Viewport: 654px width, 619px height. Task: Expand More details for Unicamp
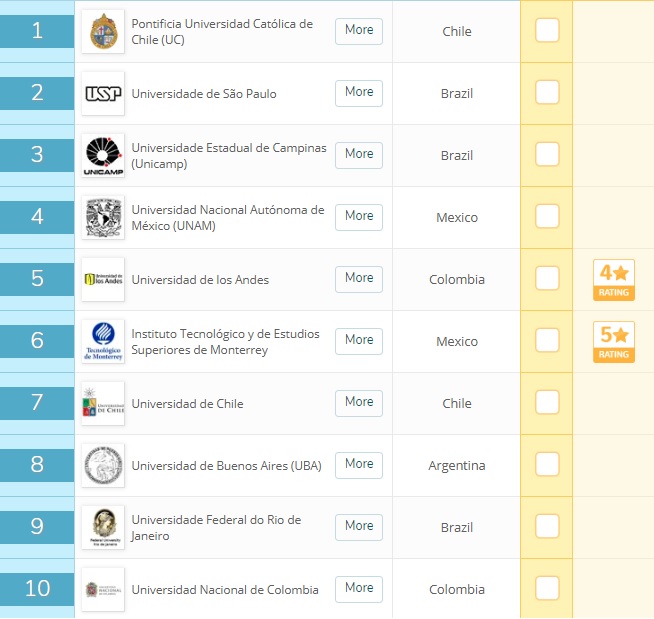pyautogui.click(x=359, y=154)
